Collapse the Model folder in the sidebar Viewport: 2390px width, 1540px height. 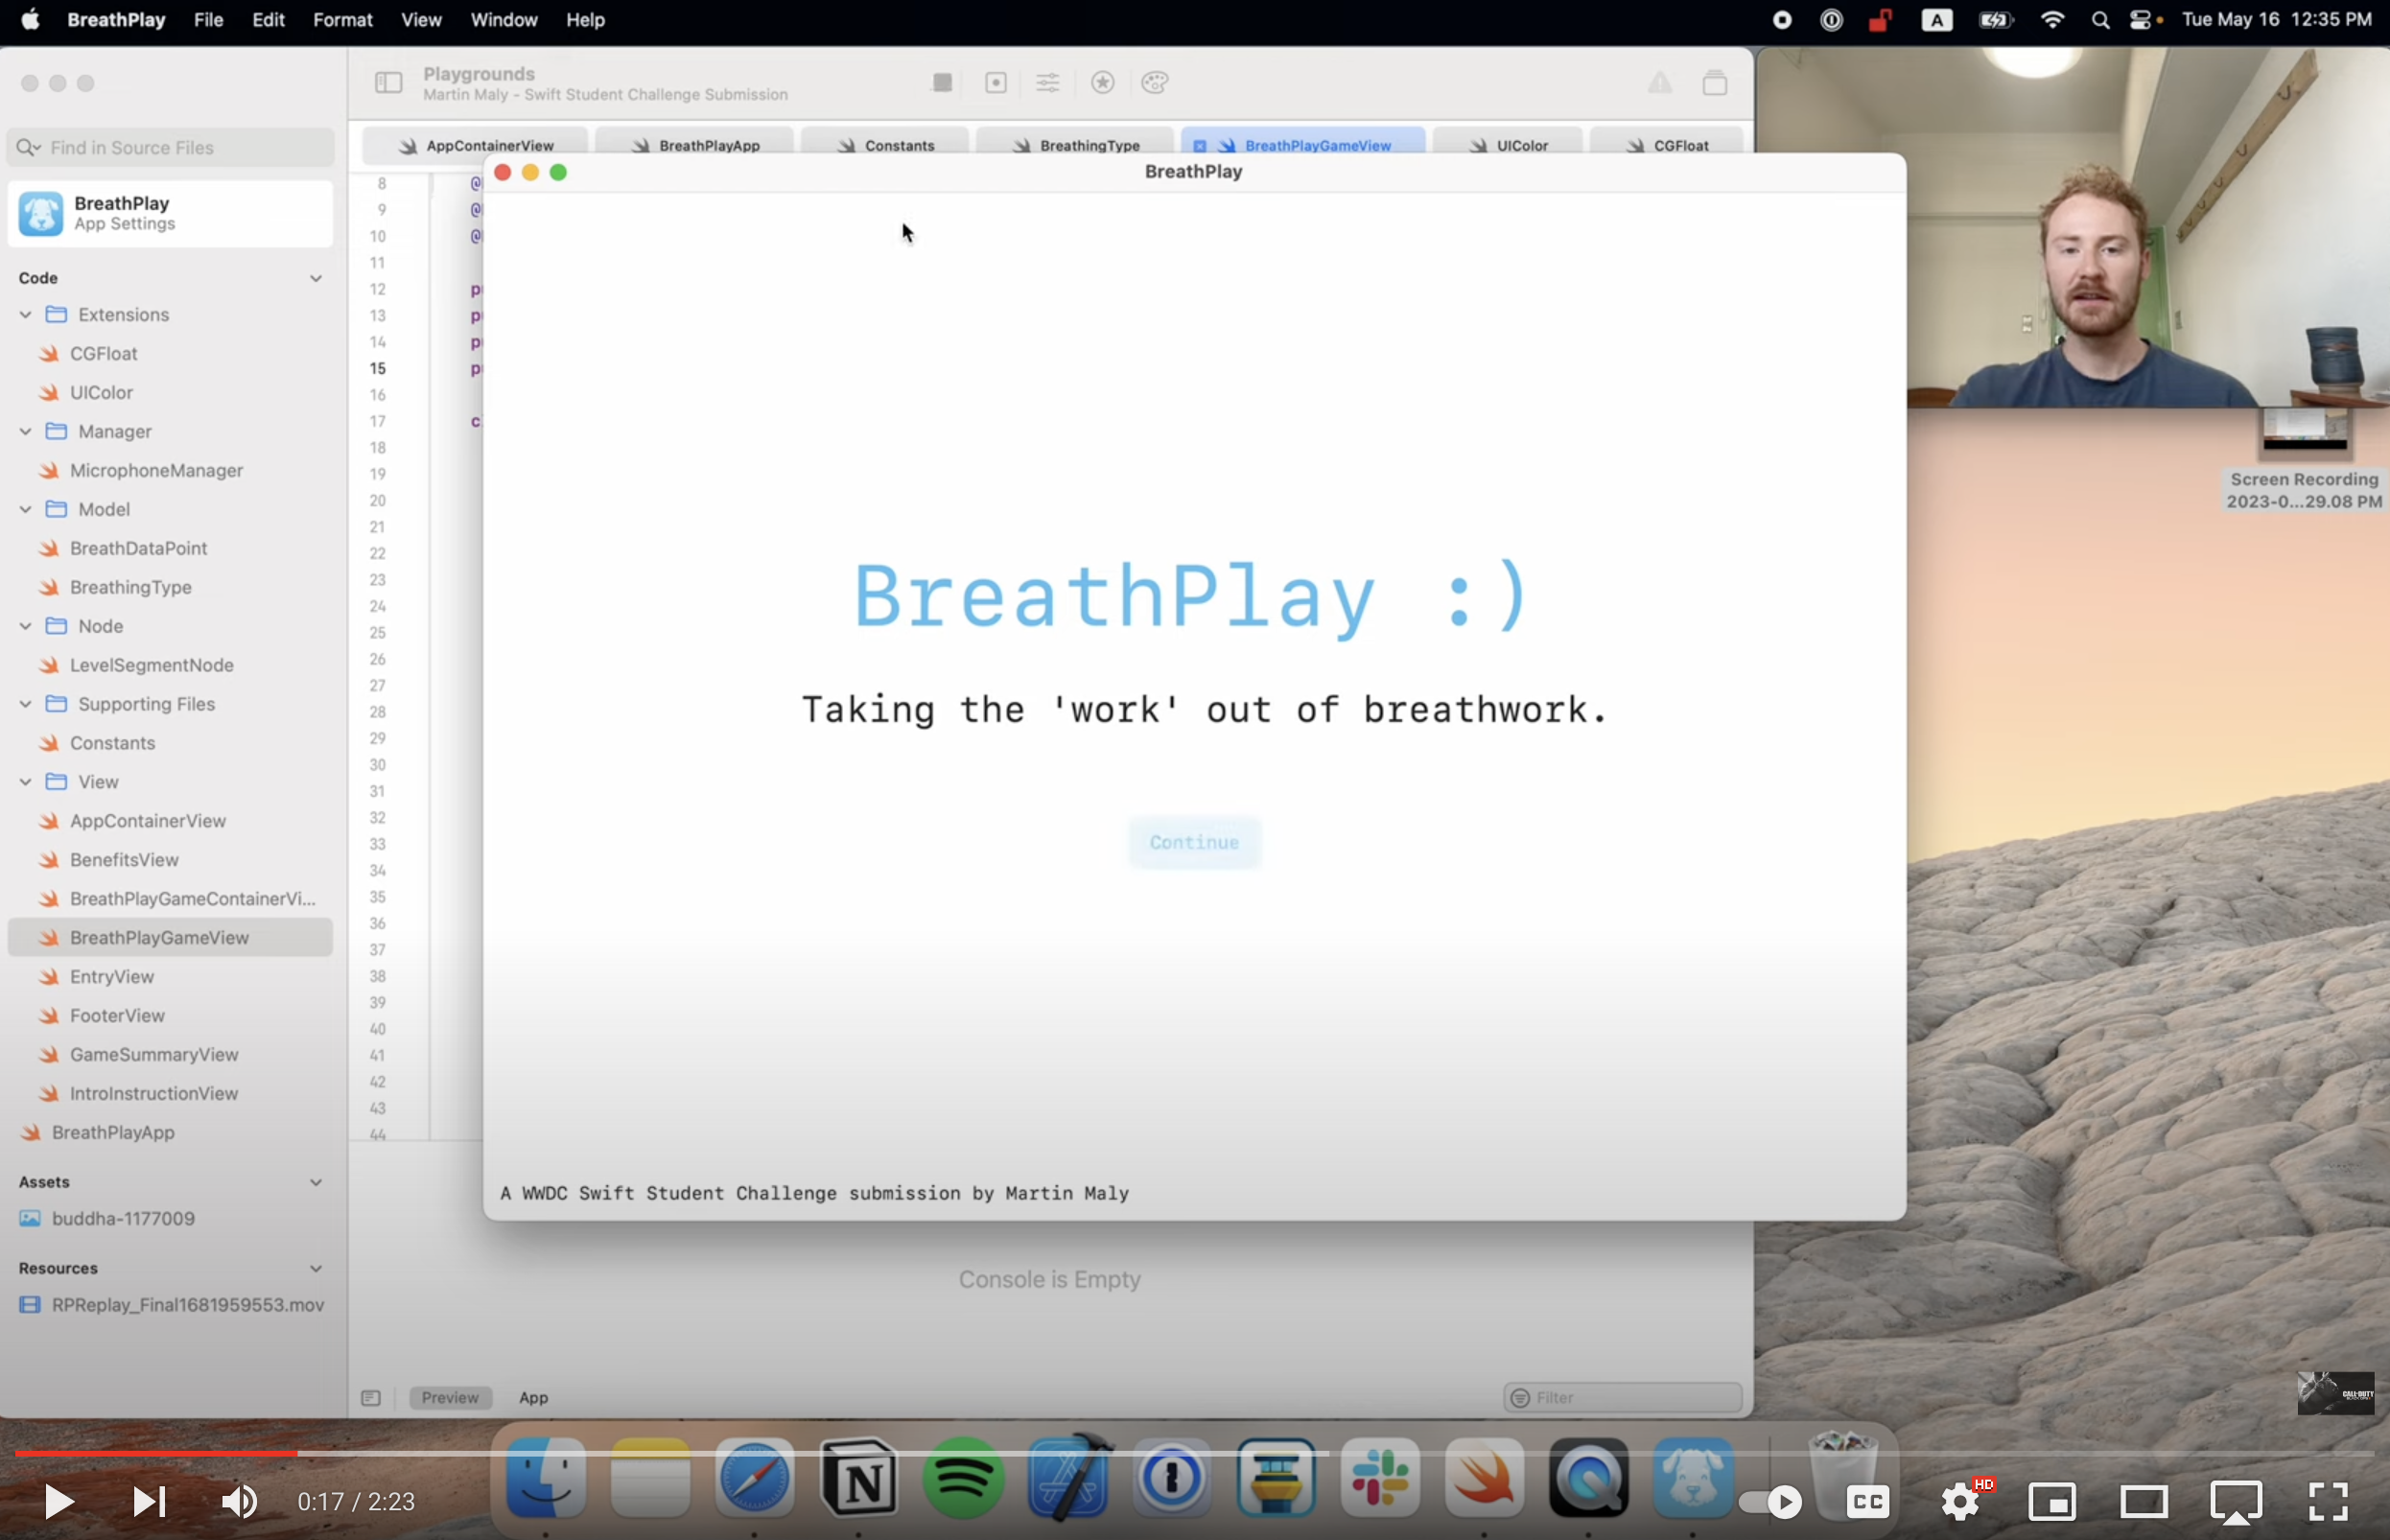pyautogui.click(x=24, y=509)
